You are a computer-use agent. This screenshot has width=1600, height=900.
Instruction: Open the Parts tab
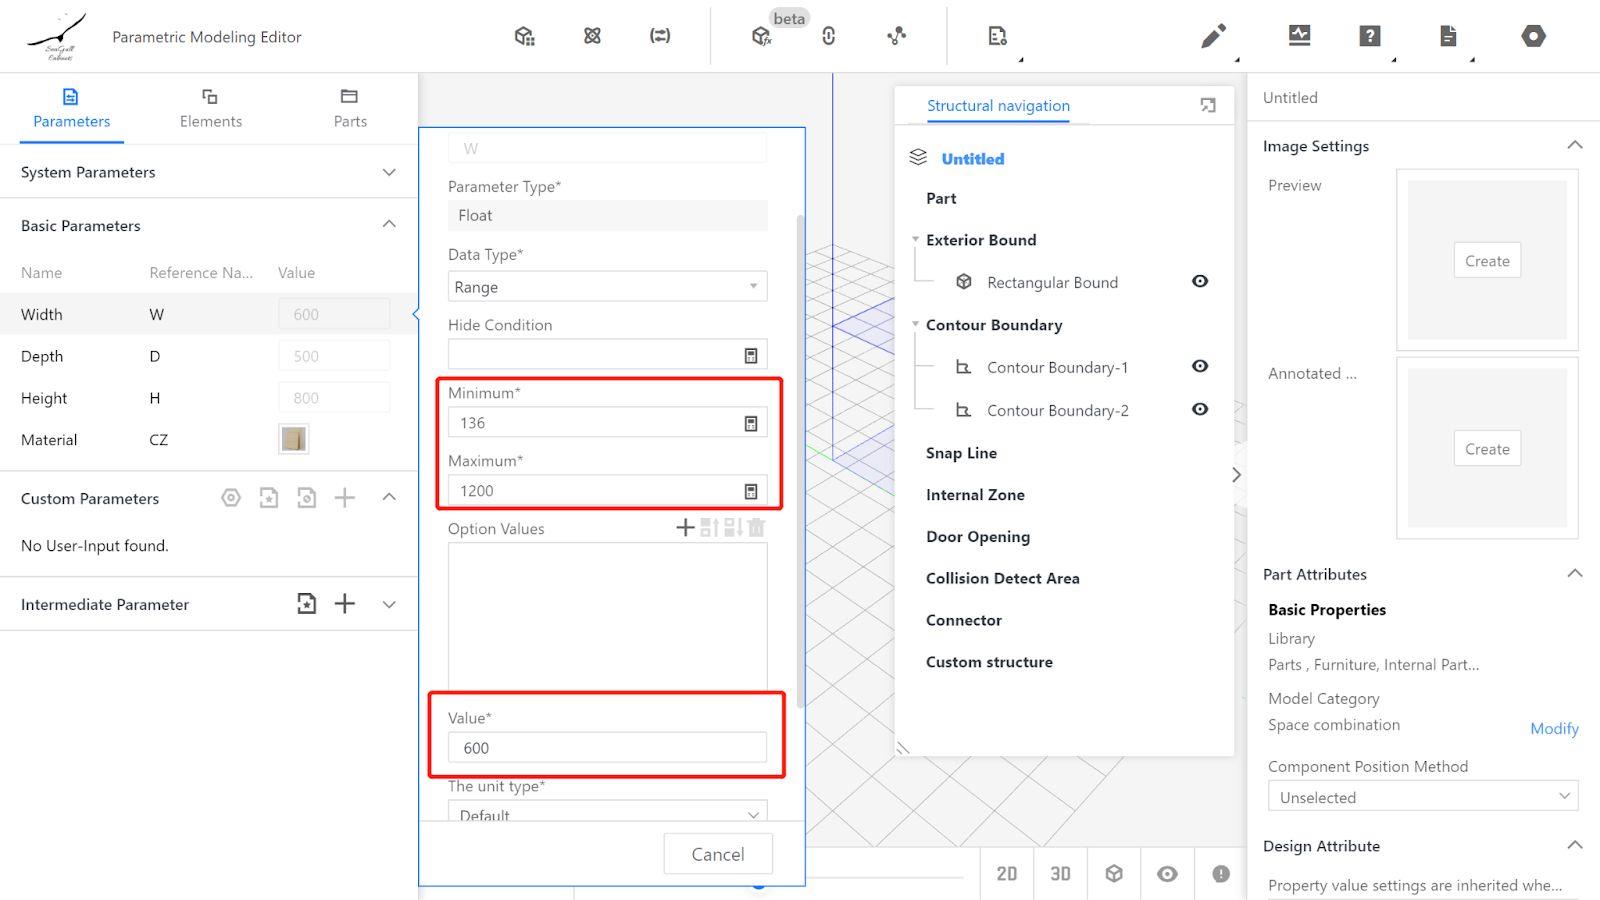(x=350, y=108)
